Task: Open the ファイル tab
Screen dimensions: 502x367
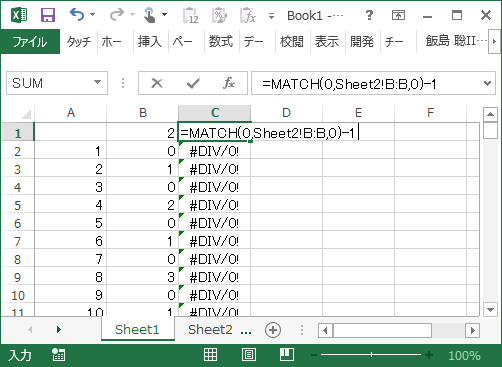Action: click(30, 42)
